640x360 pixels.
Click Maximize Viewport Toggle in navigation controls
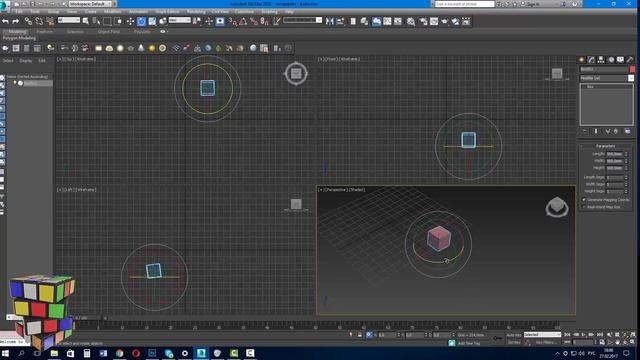(633, 342)
